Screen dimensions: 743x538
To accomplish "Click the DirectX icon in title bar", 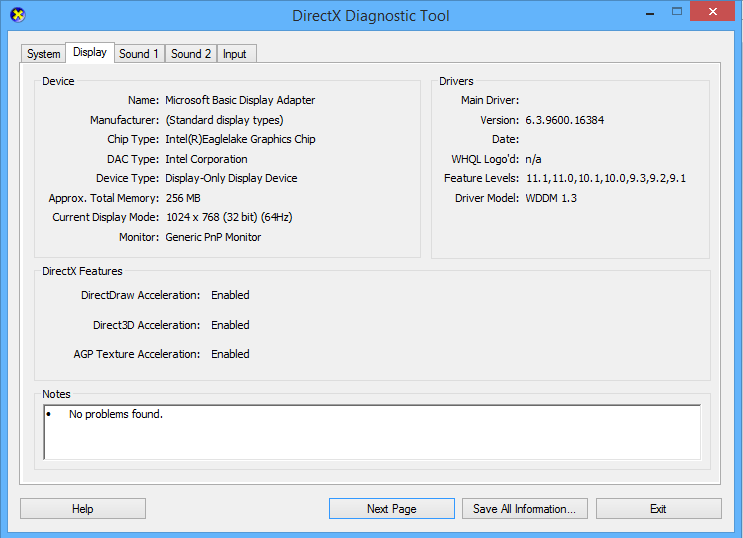I will (18, 15).
